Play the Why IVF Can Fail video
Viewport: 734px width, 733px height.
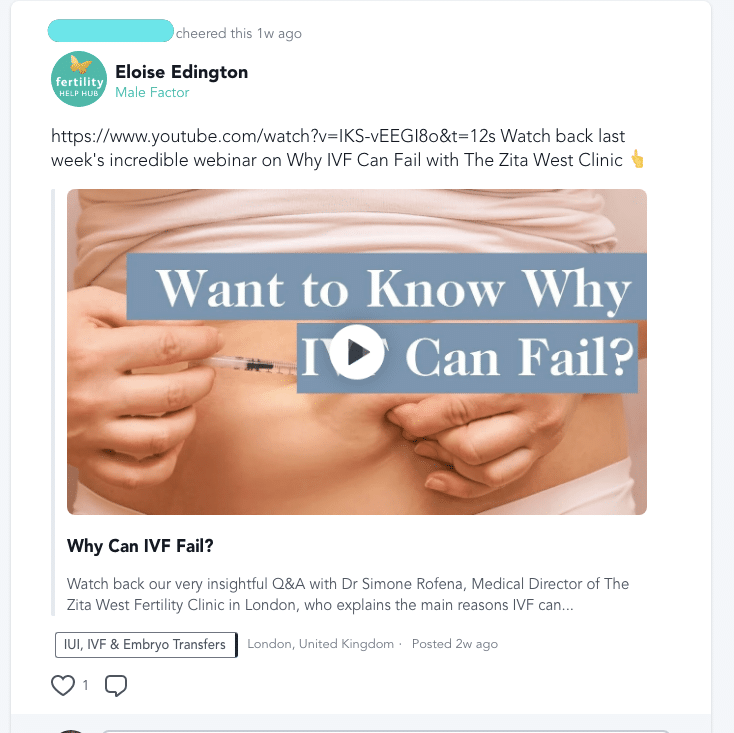click(357, 352)
